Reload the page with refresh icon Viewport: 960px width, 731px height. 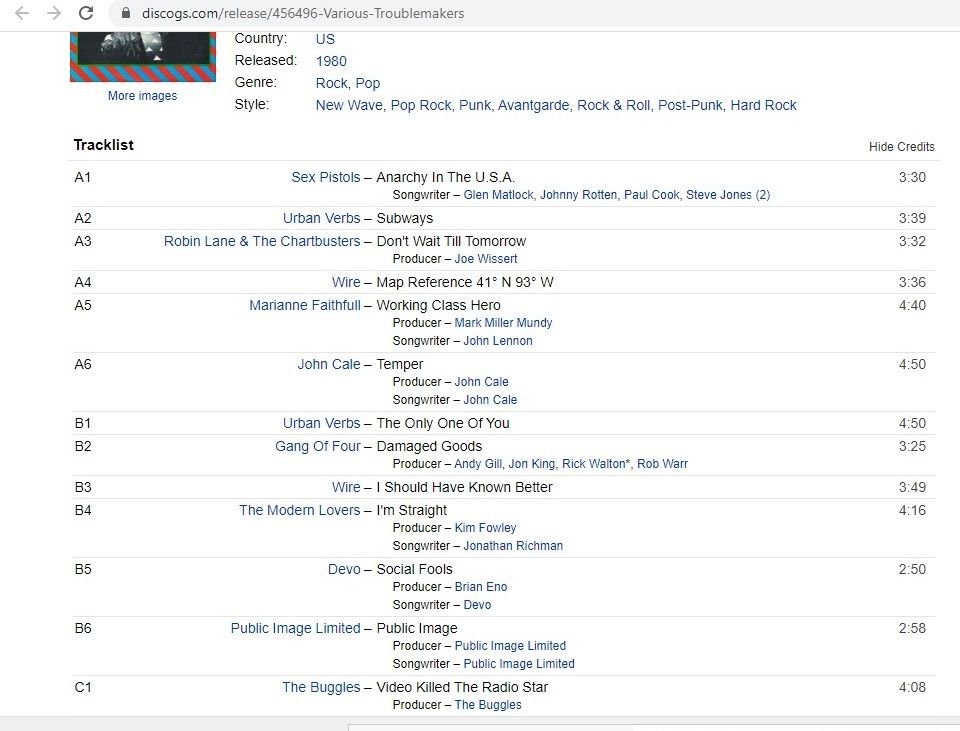click(86, 13)
